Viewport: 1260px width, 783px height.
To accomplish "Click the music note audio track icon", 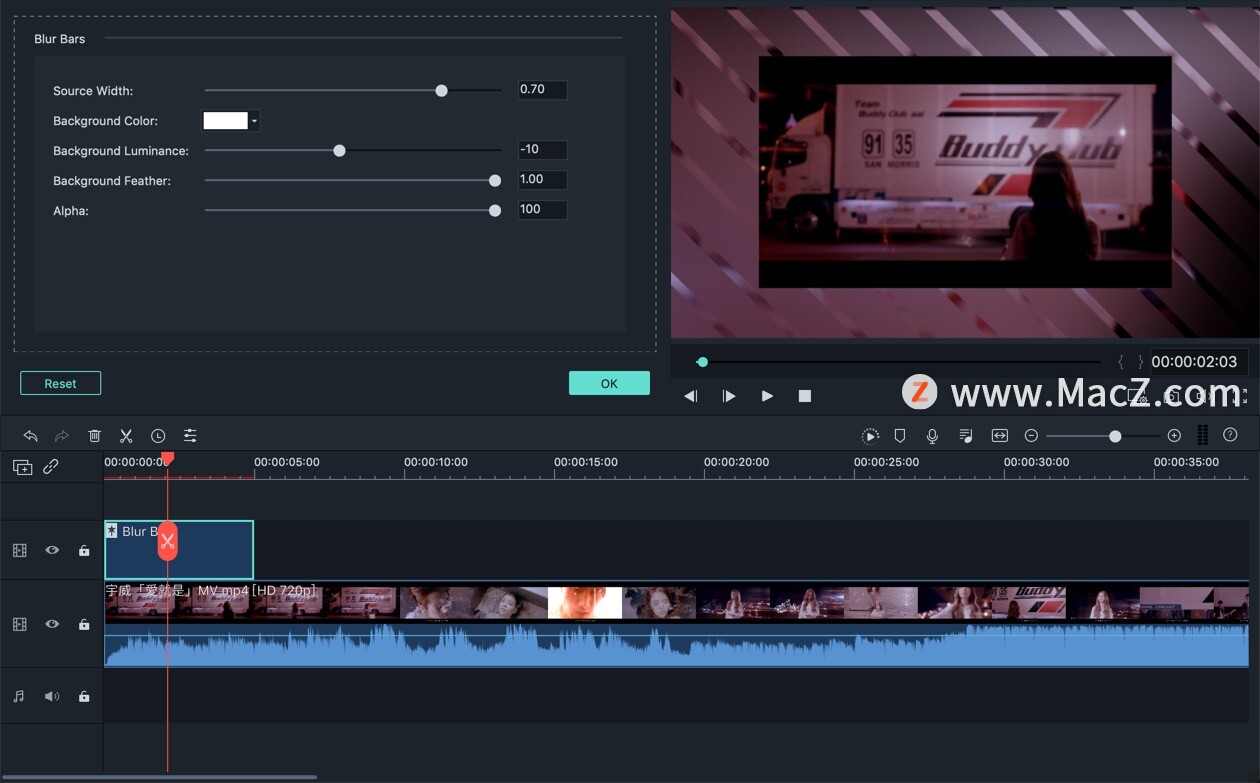I will tap(19, 696).
